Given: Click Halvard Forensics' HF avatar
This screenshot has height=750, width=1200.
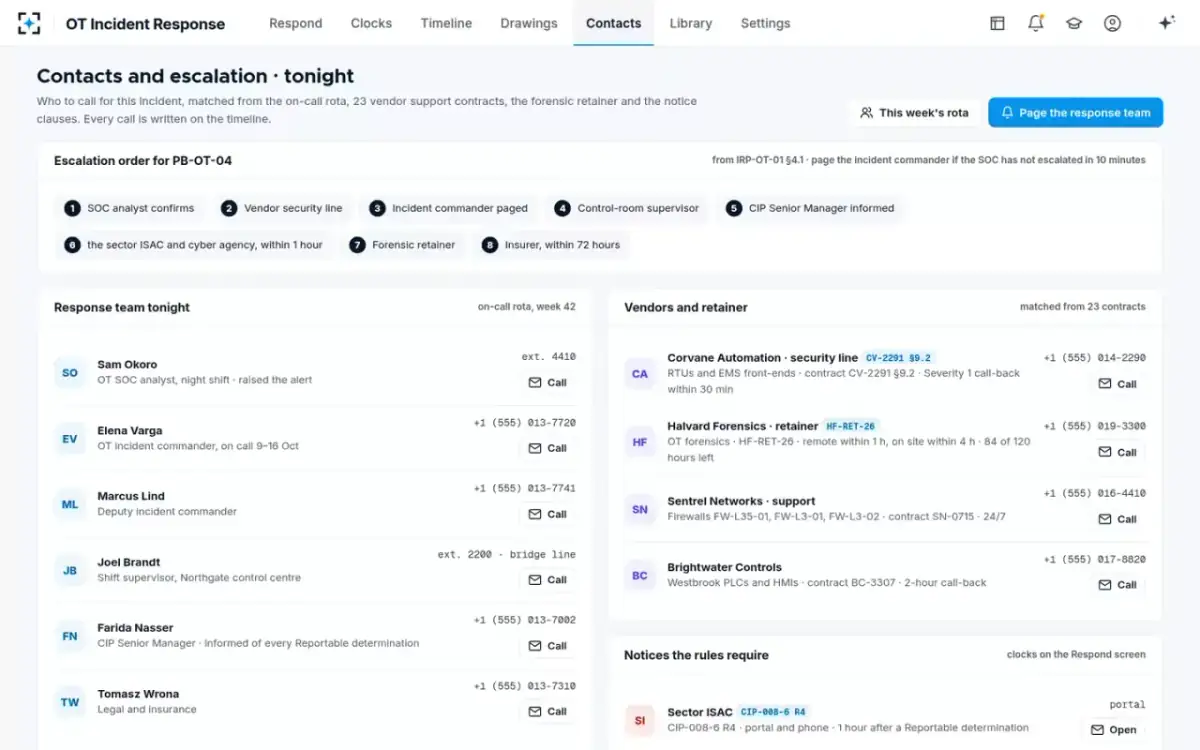Looking at the screenshot, I should 640,442.
